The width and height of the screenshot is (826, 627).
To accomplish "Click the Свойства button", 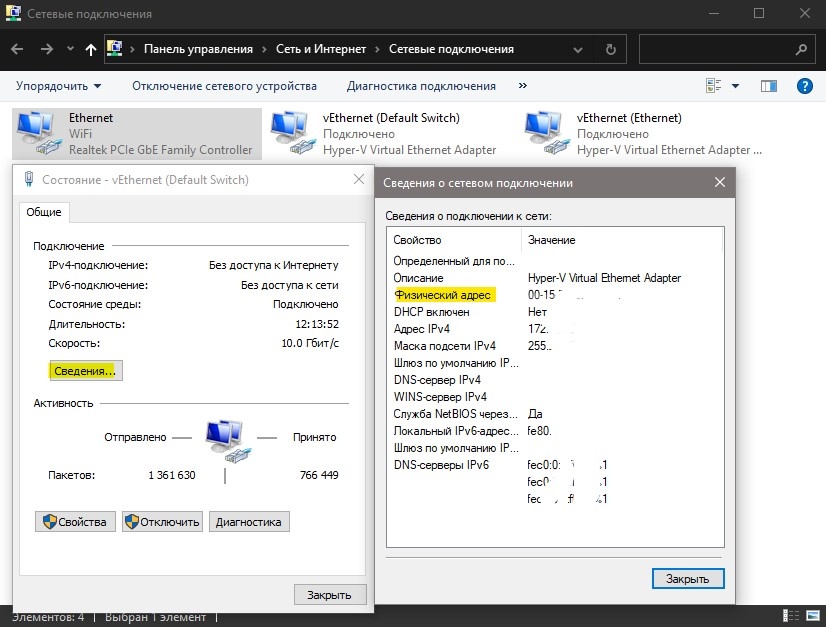I will (x=75, y=522).
